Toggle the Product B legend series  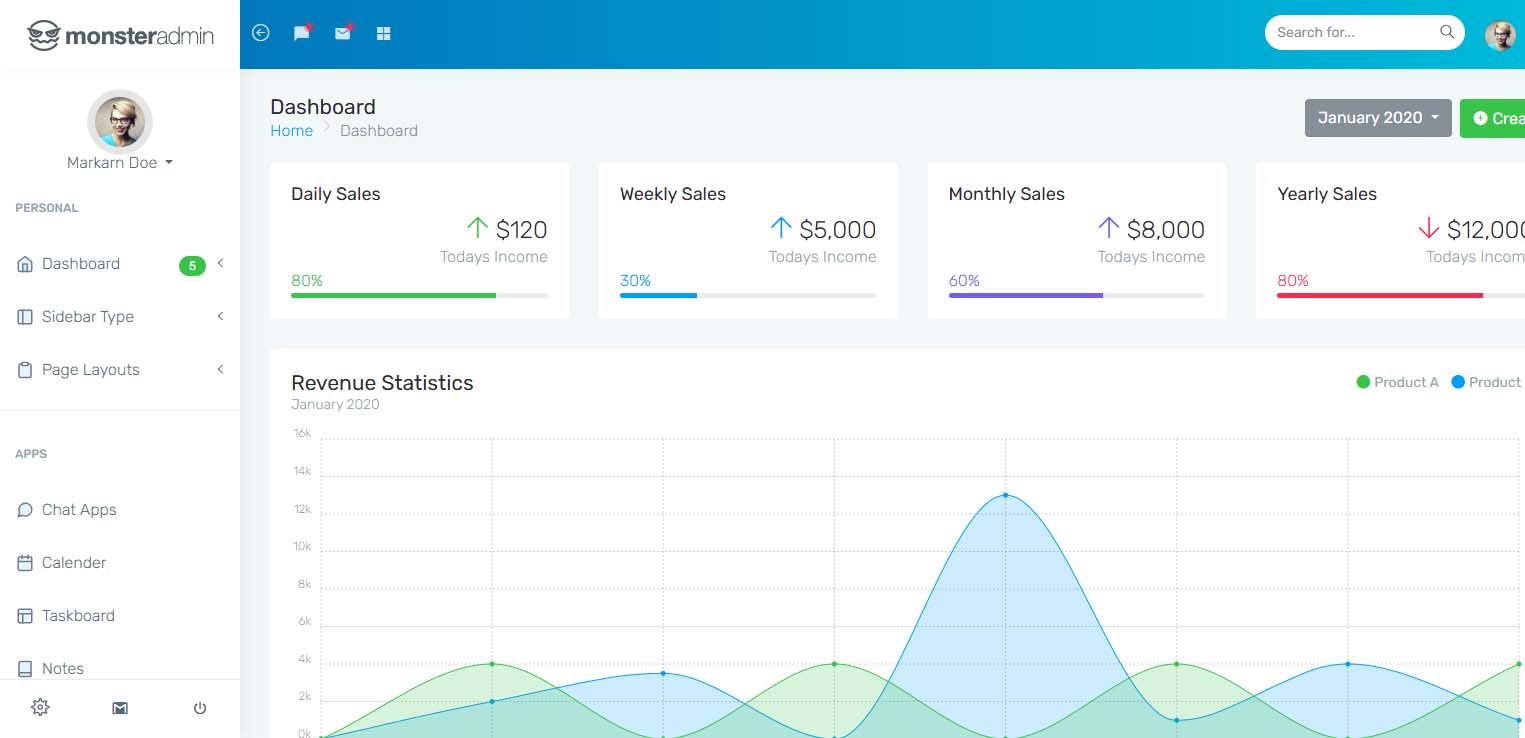click(1487, 382)
